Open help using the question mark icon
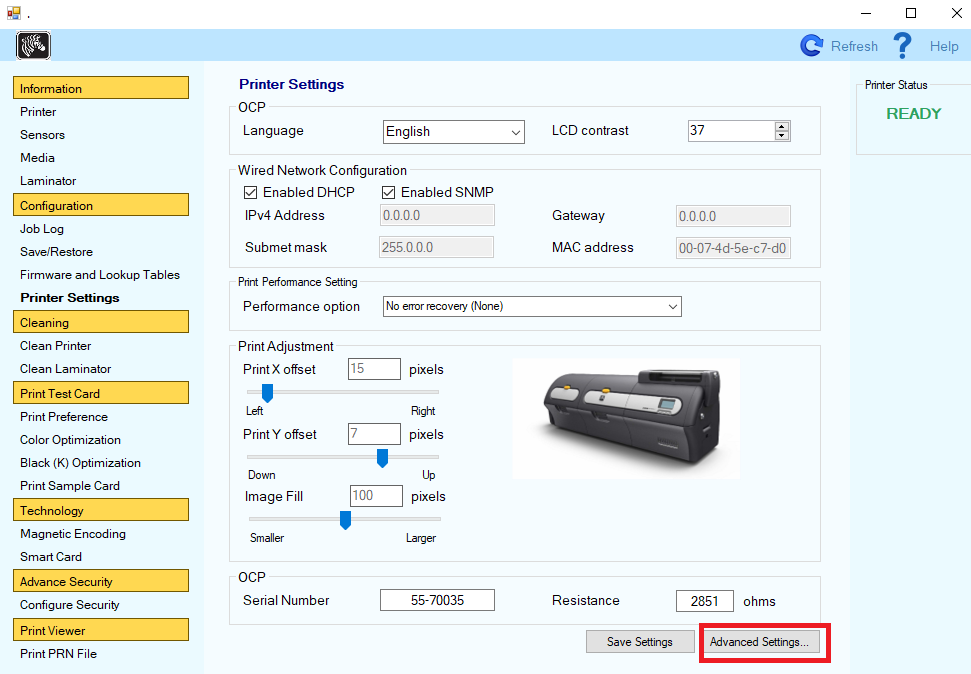Screen dimensions: 971x674 pos(902,45)
